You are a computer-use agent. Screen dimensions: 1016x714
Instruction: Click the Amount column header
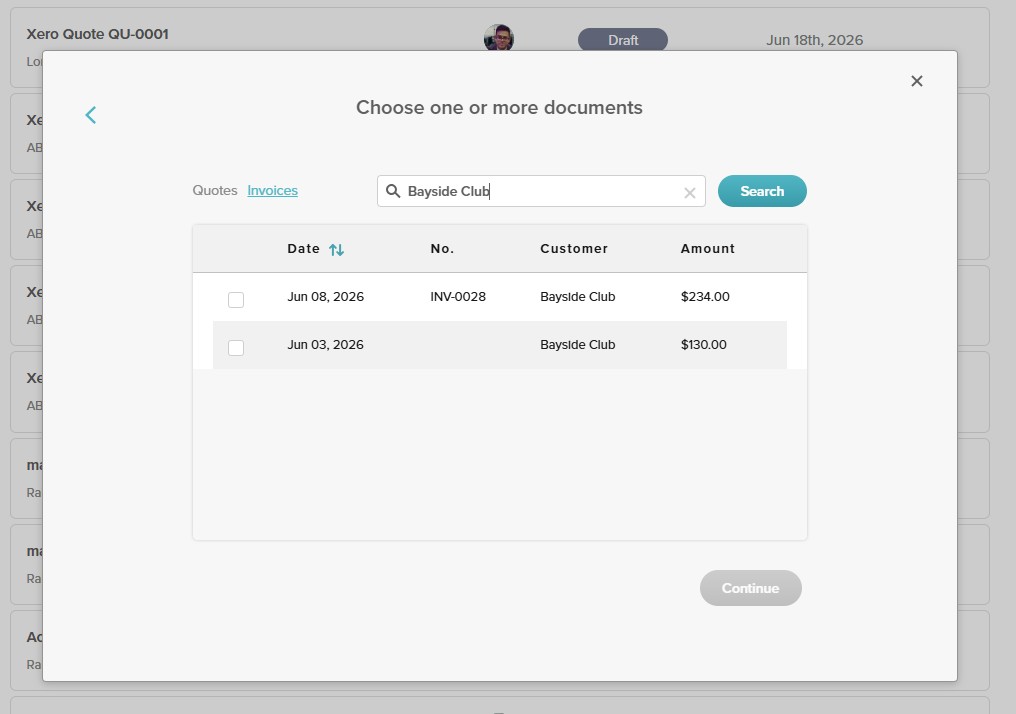click(x=708, y=249)
